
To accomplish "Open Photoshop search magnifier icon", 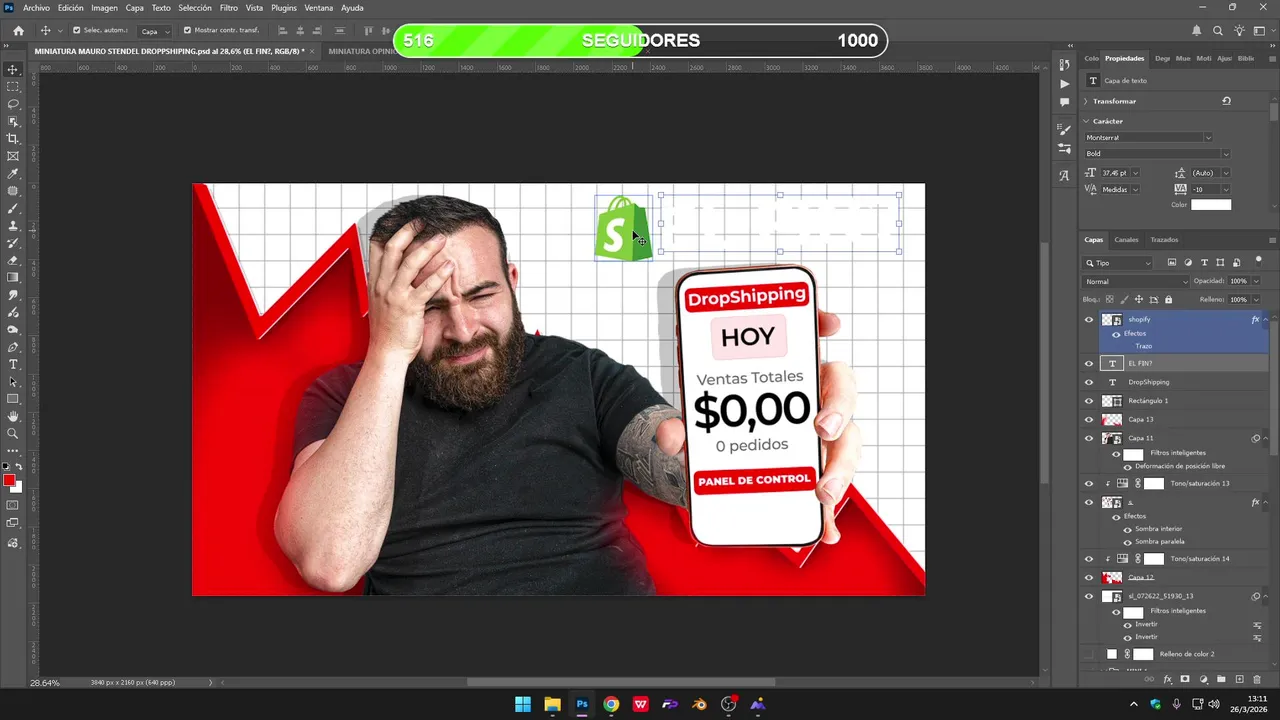I will (1220, 31).
